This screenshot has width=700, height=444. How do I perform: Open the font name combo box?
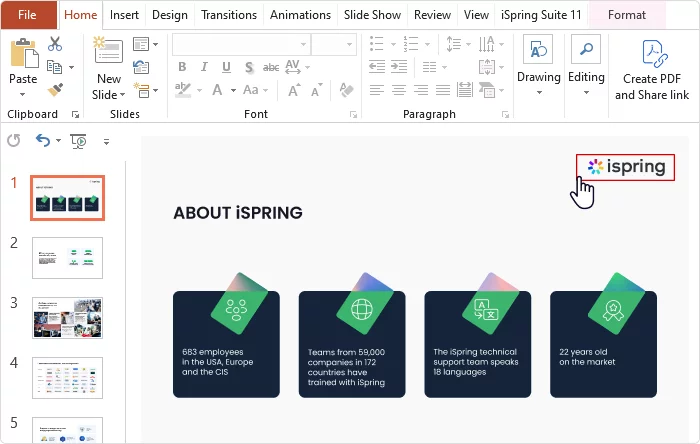(241, 44)
